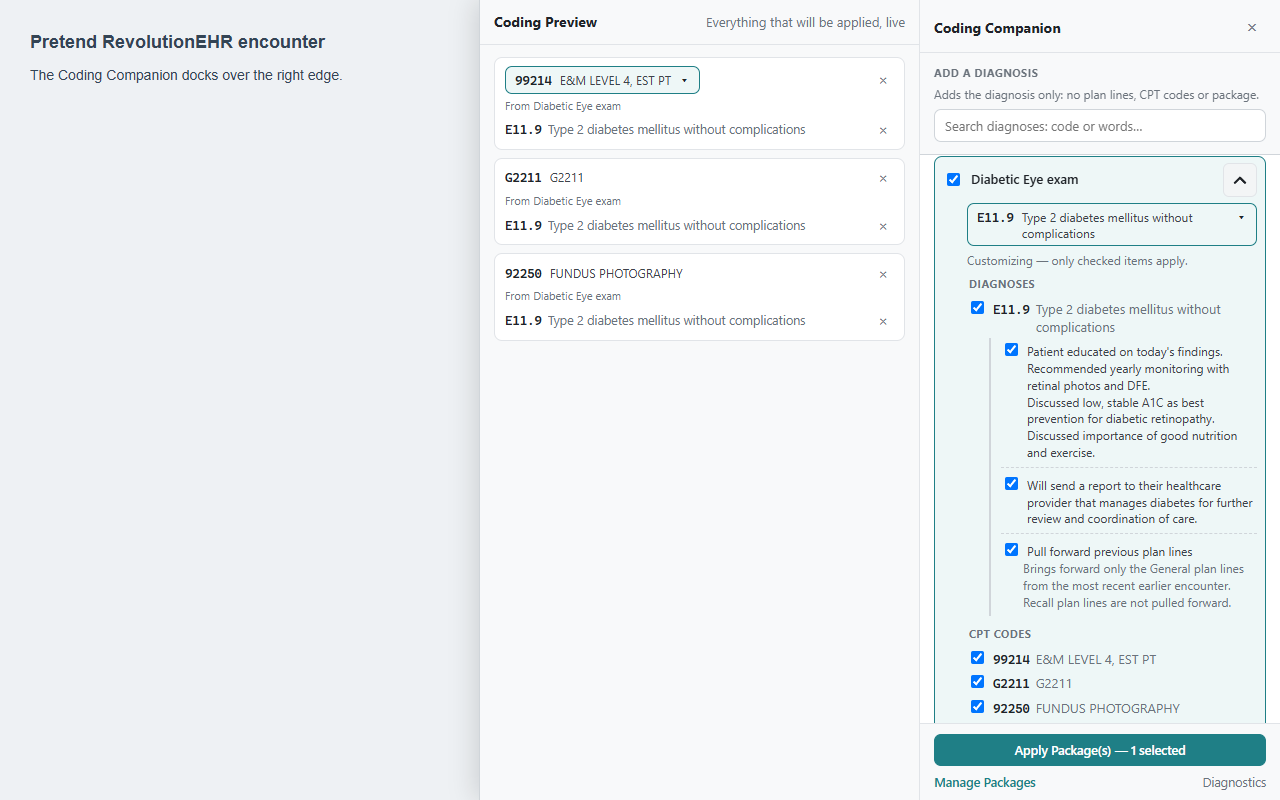Uncheck CPT code G2211 checkbox
Viewport: 1280px width, 800px height.
point(978,682)
